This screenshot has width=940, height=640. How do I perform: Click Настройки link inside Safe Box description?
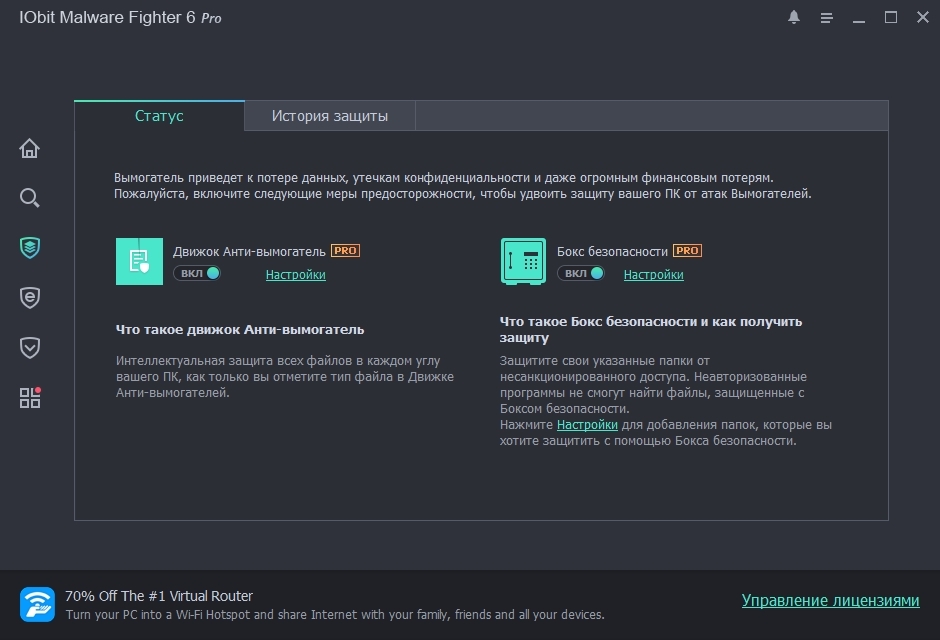(x=587, y=425)
